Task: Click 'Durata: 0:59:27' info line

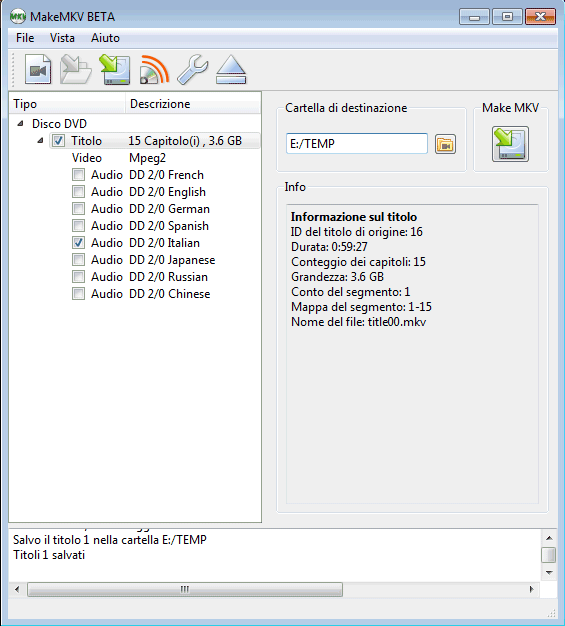Action: (329, 247)
